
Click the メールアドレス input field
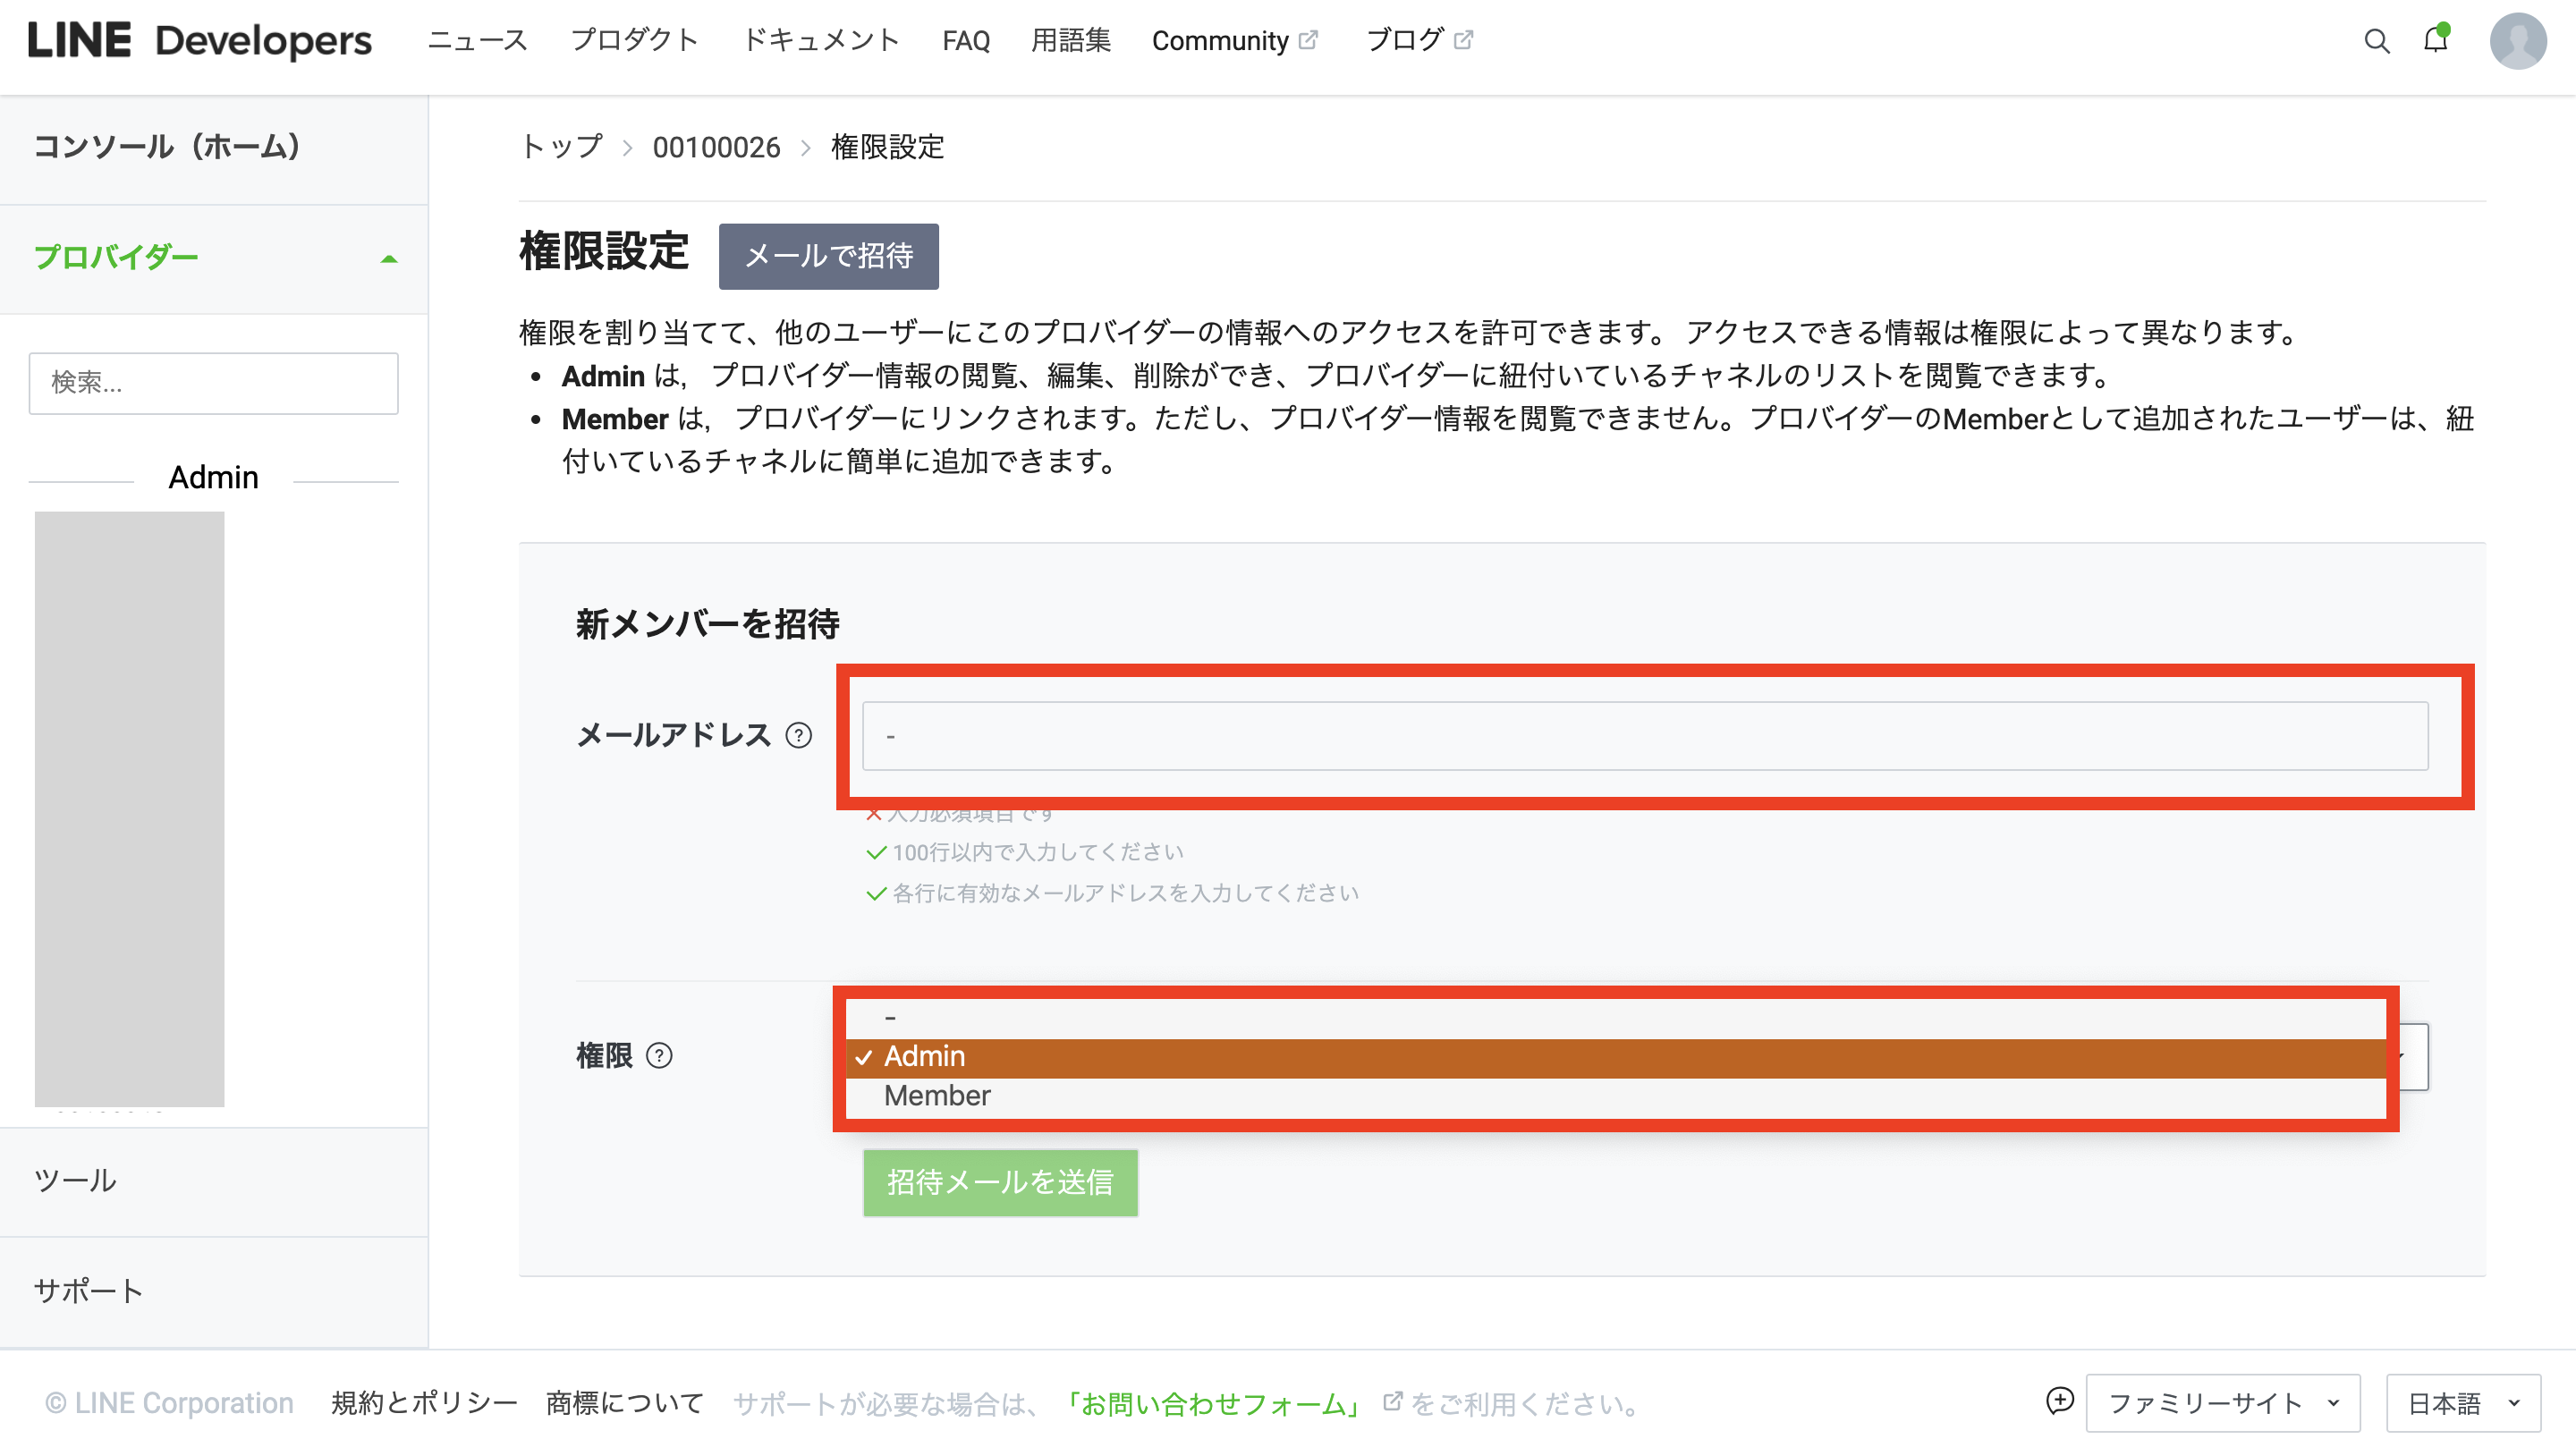1645,736
